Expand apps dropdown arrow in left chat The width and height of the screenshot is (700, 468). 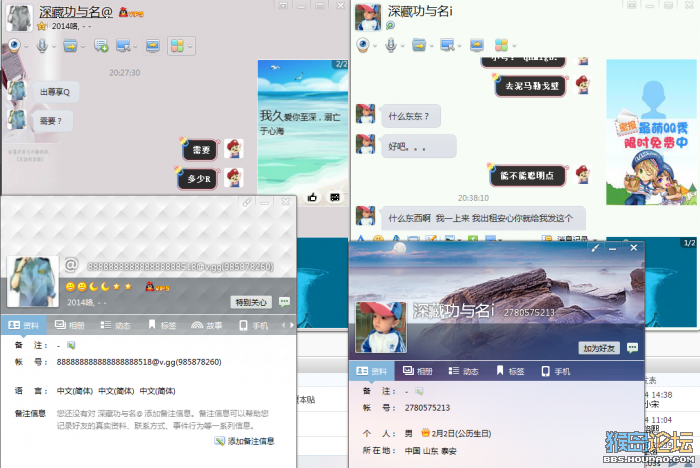(x=190, y=46)
